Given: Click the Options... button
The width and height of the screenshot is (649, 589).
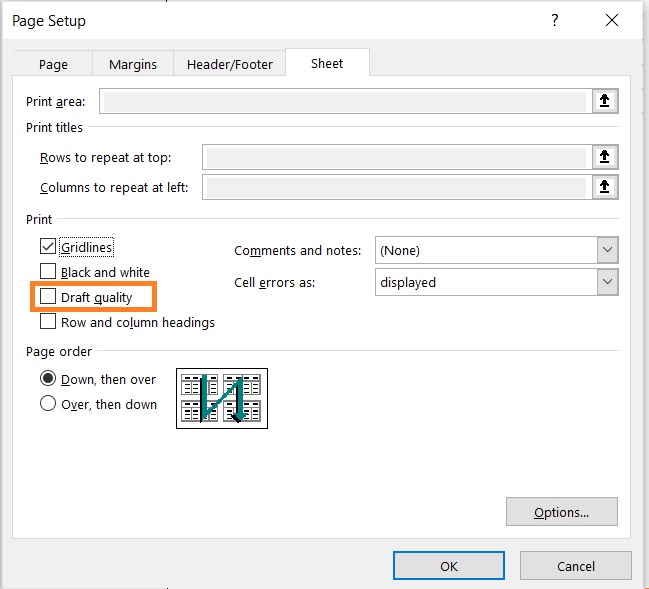Looking at the screenshot, I should 562,512.
